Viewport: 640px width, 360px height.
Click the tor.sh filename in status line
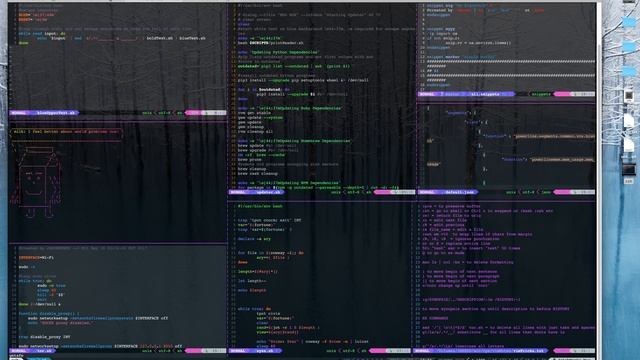coord(44,351)
